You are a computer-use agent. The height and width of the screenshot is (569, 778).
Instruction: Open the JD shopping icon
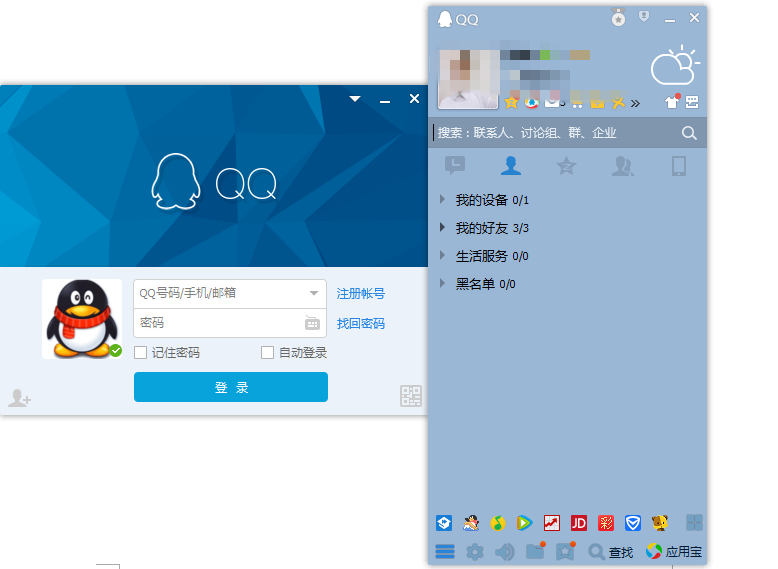(579, 522)
